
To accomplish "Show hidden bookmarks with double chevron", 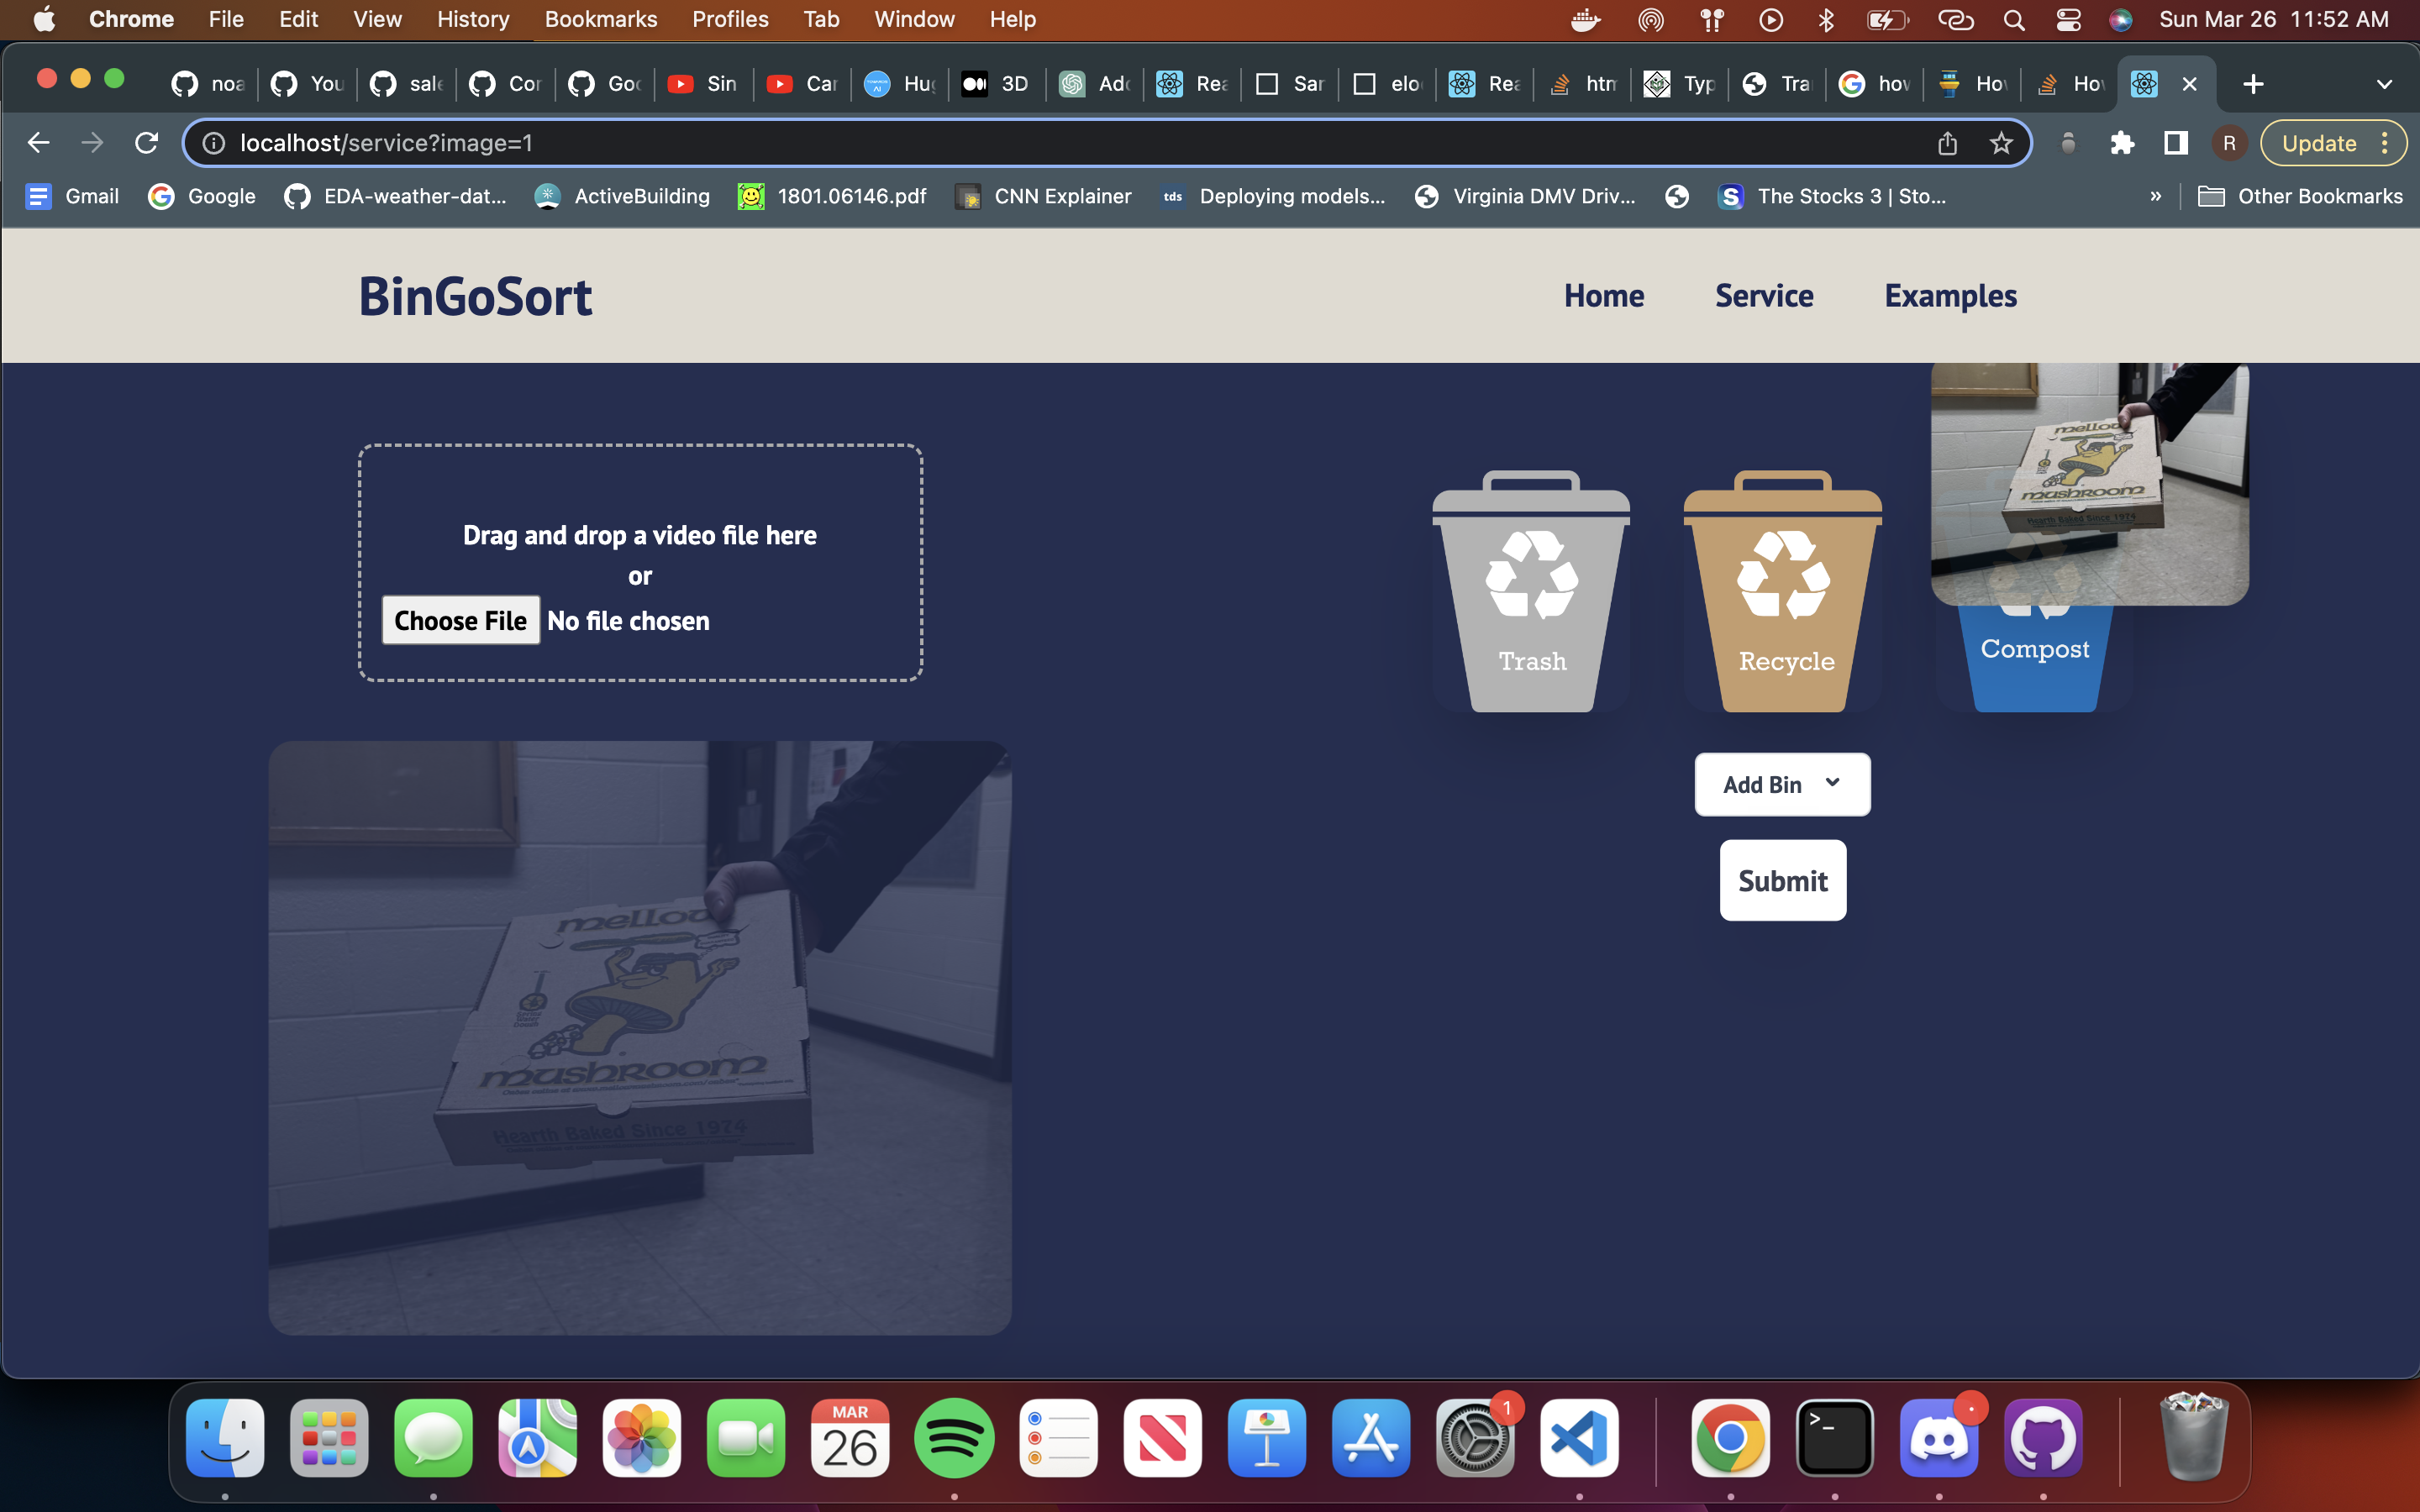I will pyautogui.click(x=2155, y=196).
